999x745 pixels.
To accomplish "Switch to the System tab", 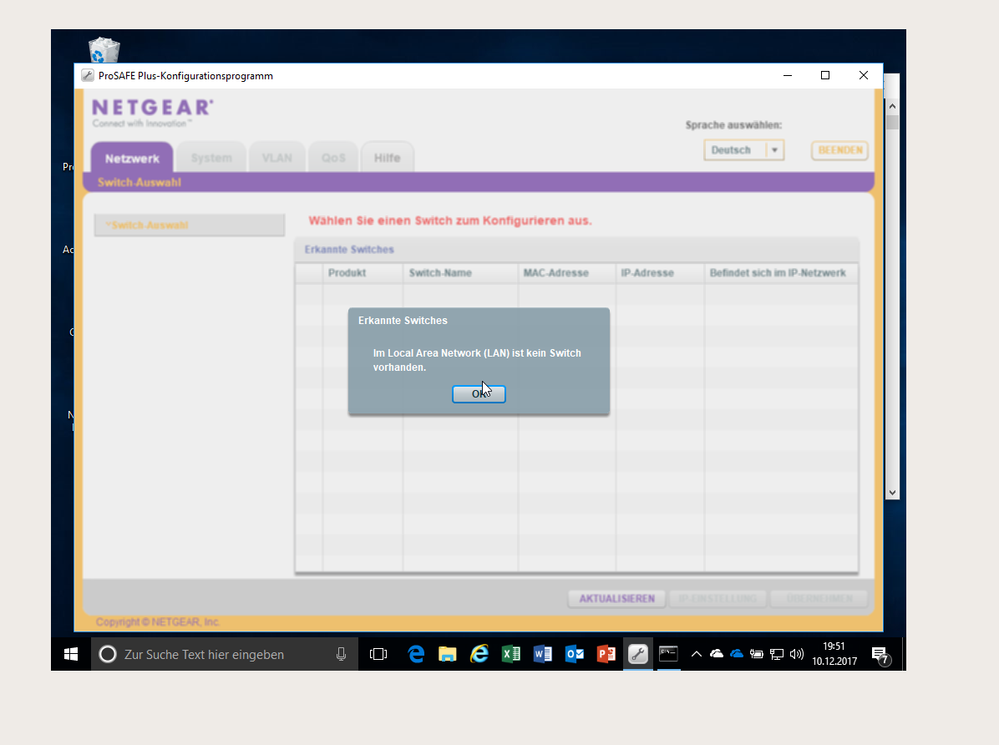I will click(x=212, y=158).
